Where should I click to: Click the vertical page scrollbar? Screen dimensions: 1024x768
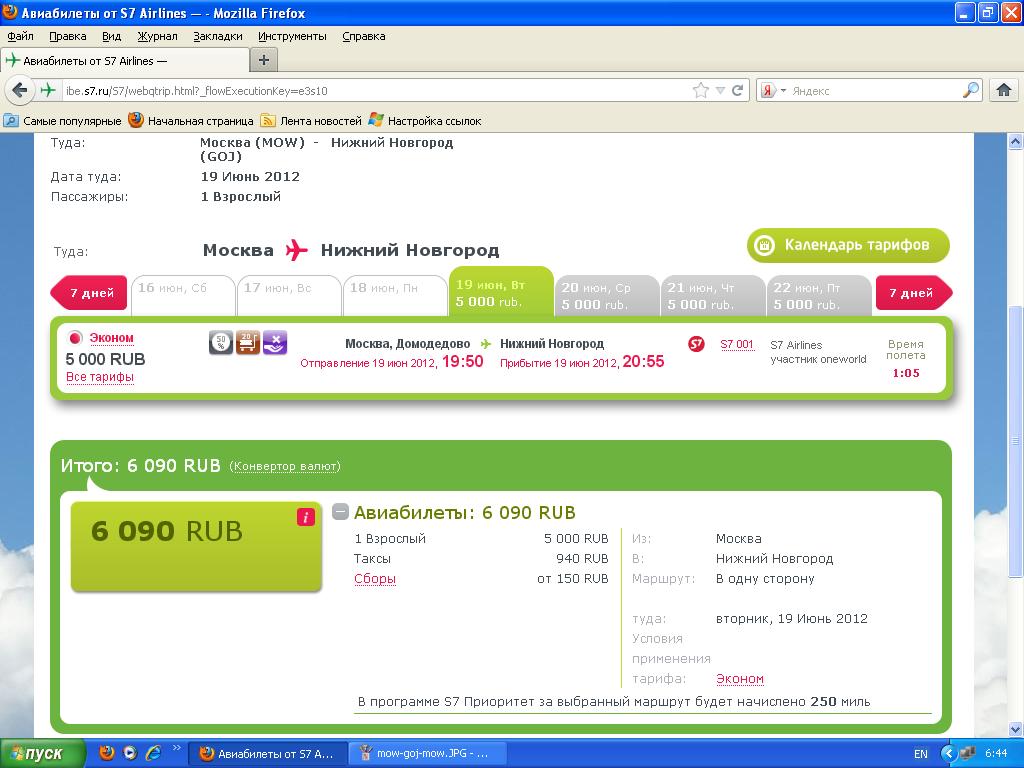(x=1015, y=440)
